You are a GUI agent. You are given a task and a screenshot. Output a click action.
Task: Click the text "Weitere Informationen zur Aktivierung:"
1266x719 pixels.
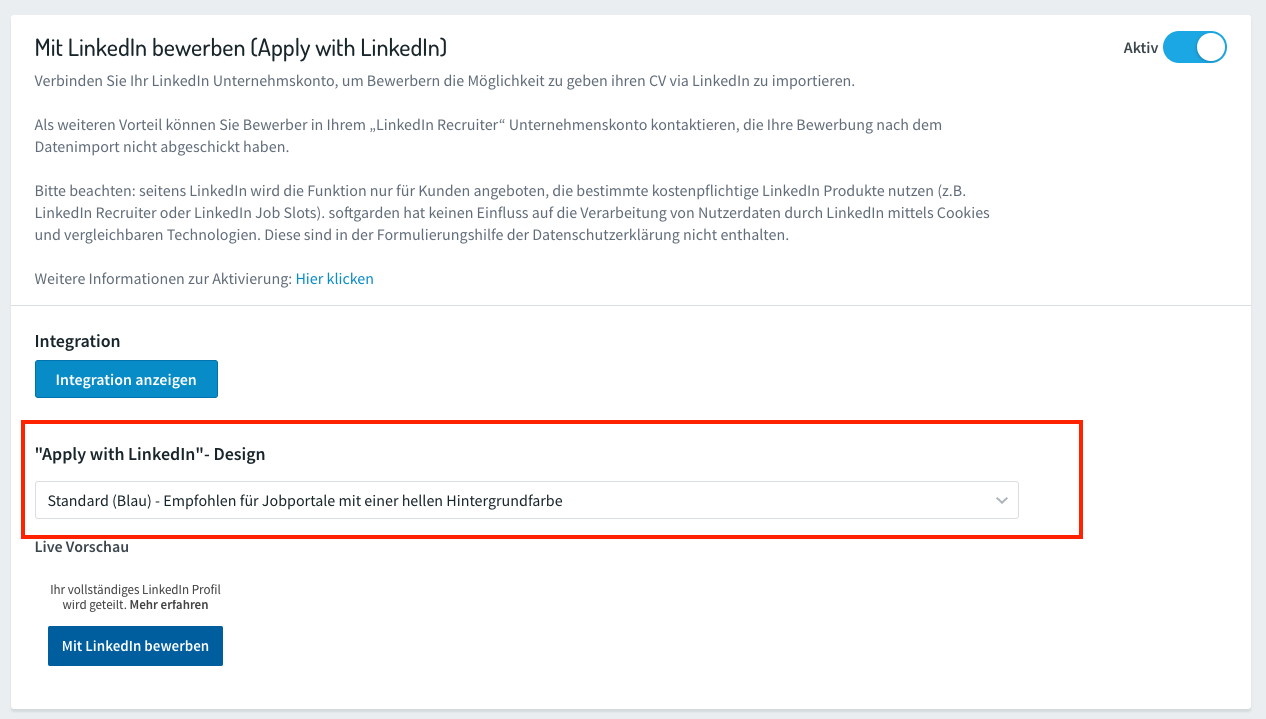[x=163, y=279]
